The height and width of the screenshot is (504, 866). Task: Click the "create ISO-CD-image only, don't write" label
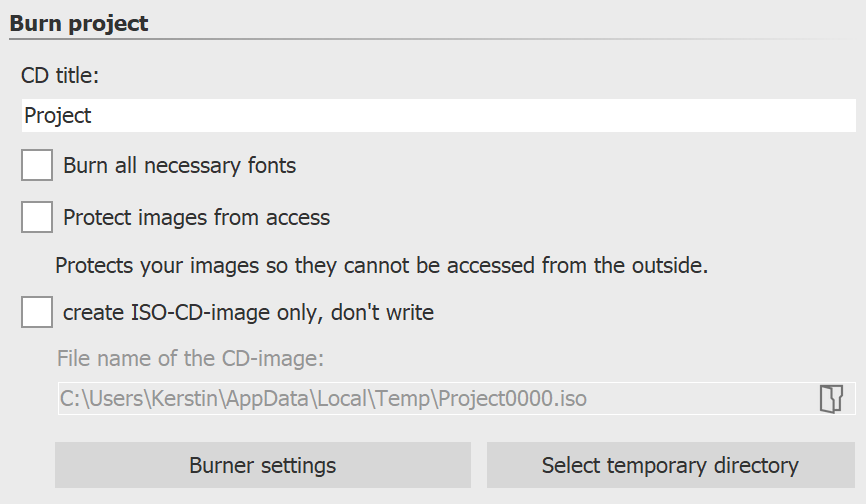(248, 312)
